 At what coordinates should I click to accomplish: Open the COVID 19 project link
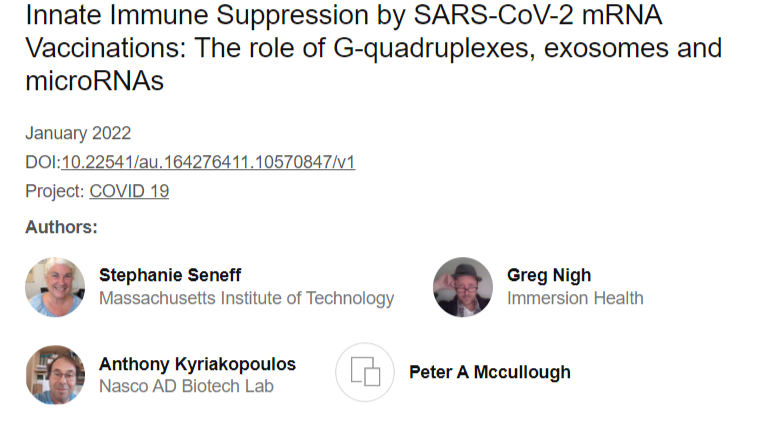[129, 191]
